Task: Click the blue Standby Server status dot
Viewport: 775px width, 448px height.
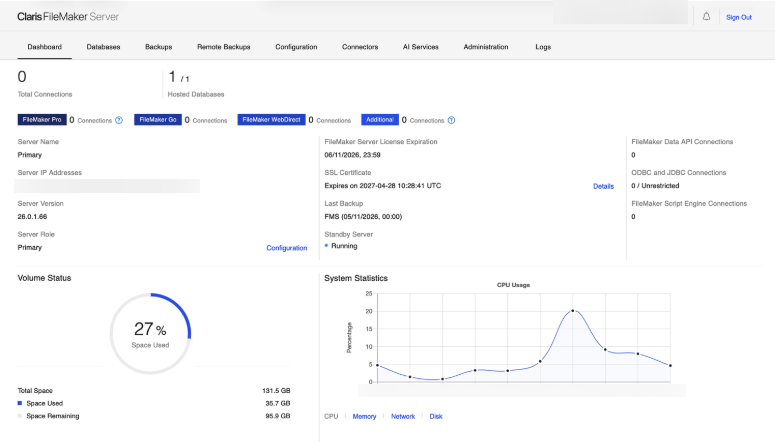Action: (x=326, y=245)
